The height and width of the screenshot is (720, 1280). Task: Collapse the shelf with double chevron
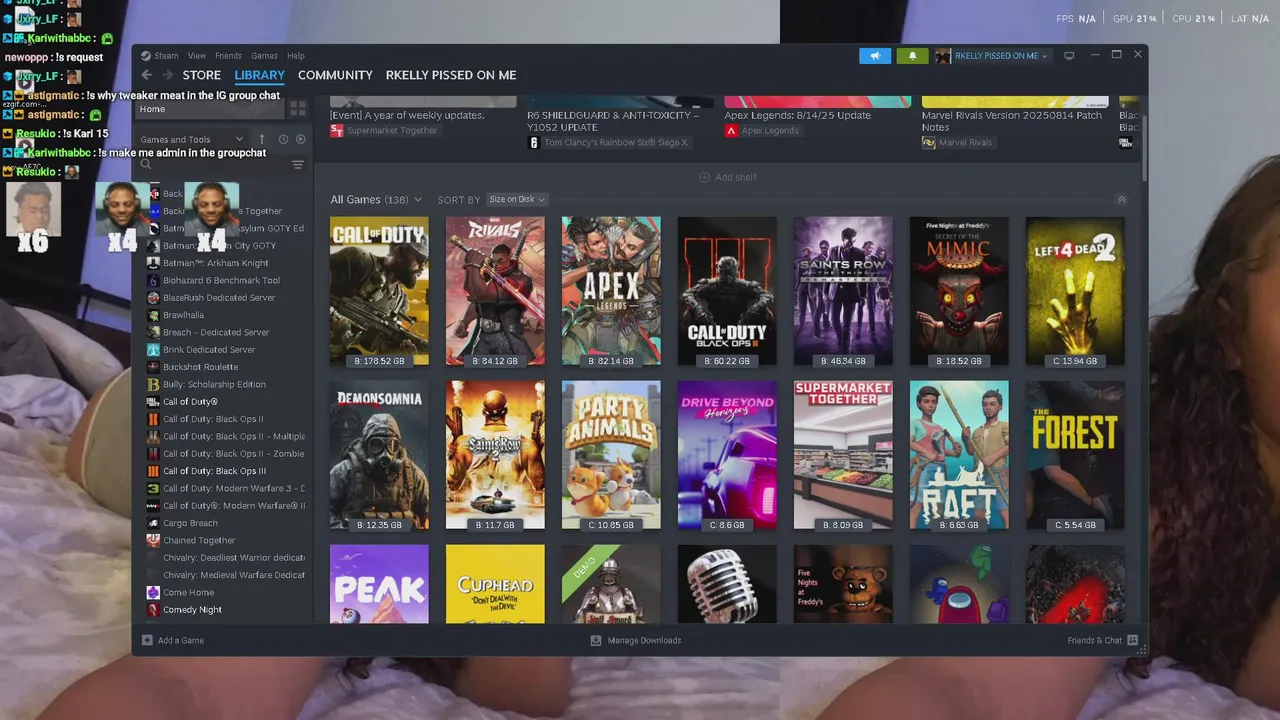click(x=1121, y=200)
